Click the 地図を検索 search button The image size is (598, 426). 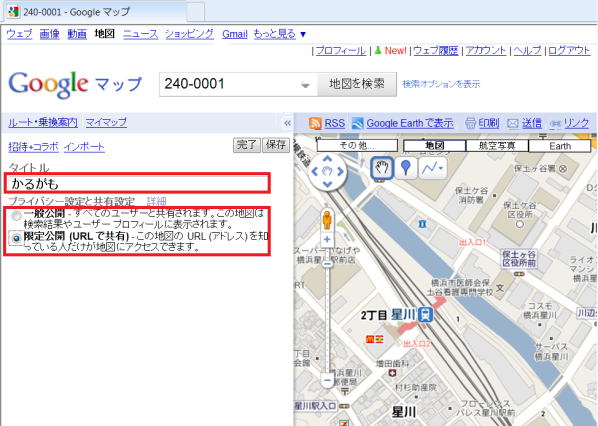coord(357,84)
